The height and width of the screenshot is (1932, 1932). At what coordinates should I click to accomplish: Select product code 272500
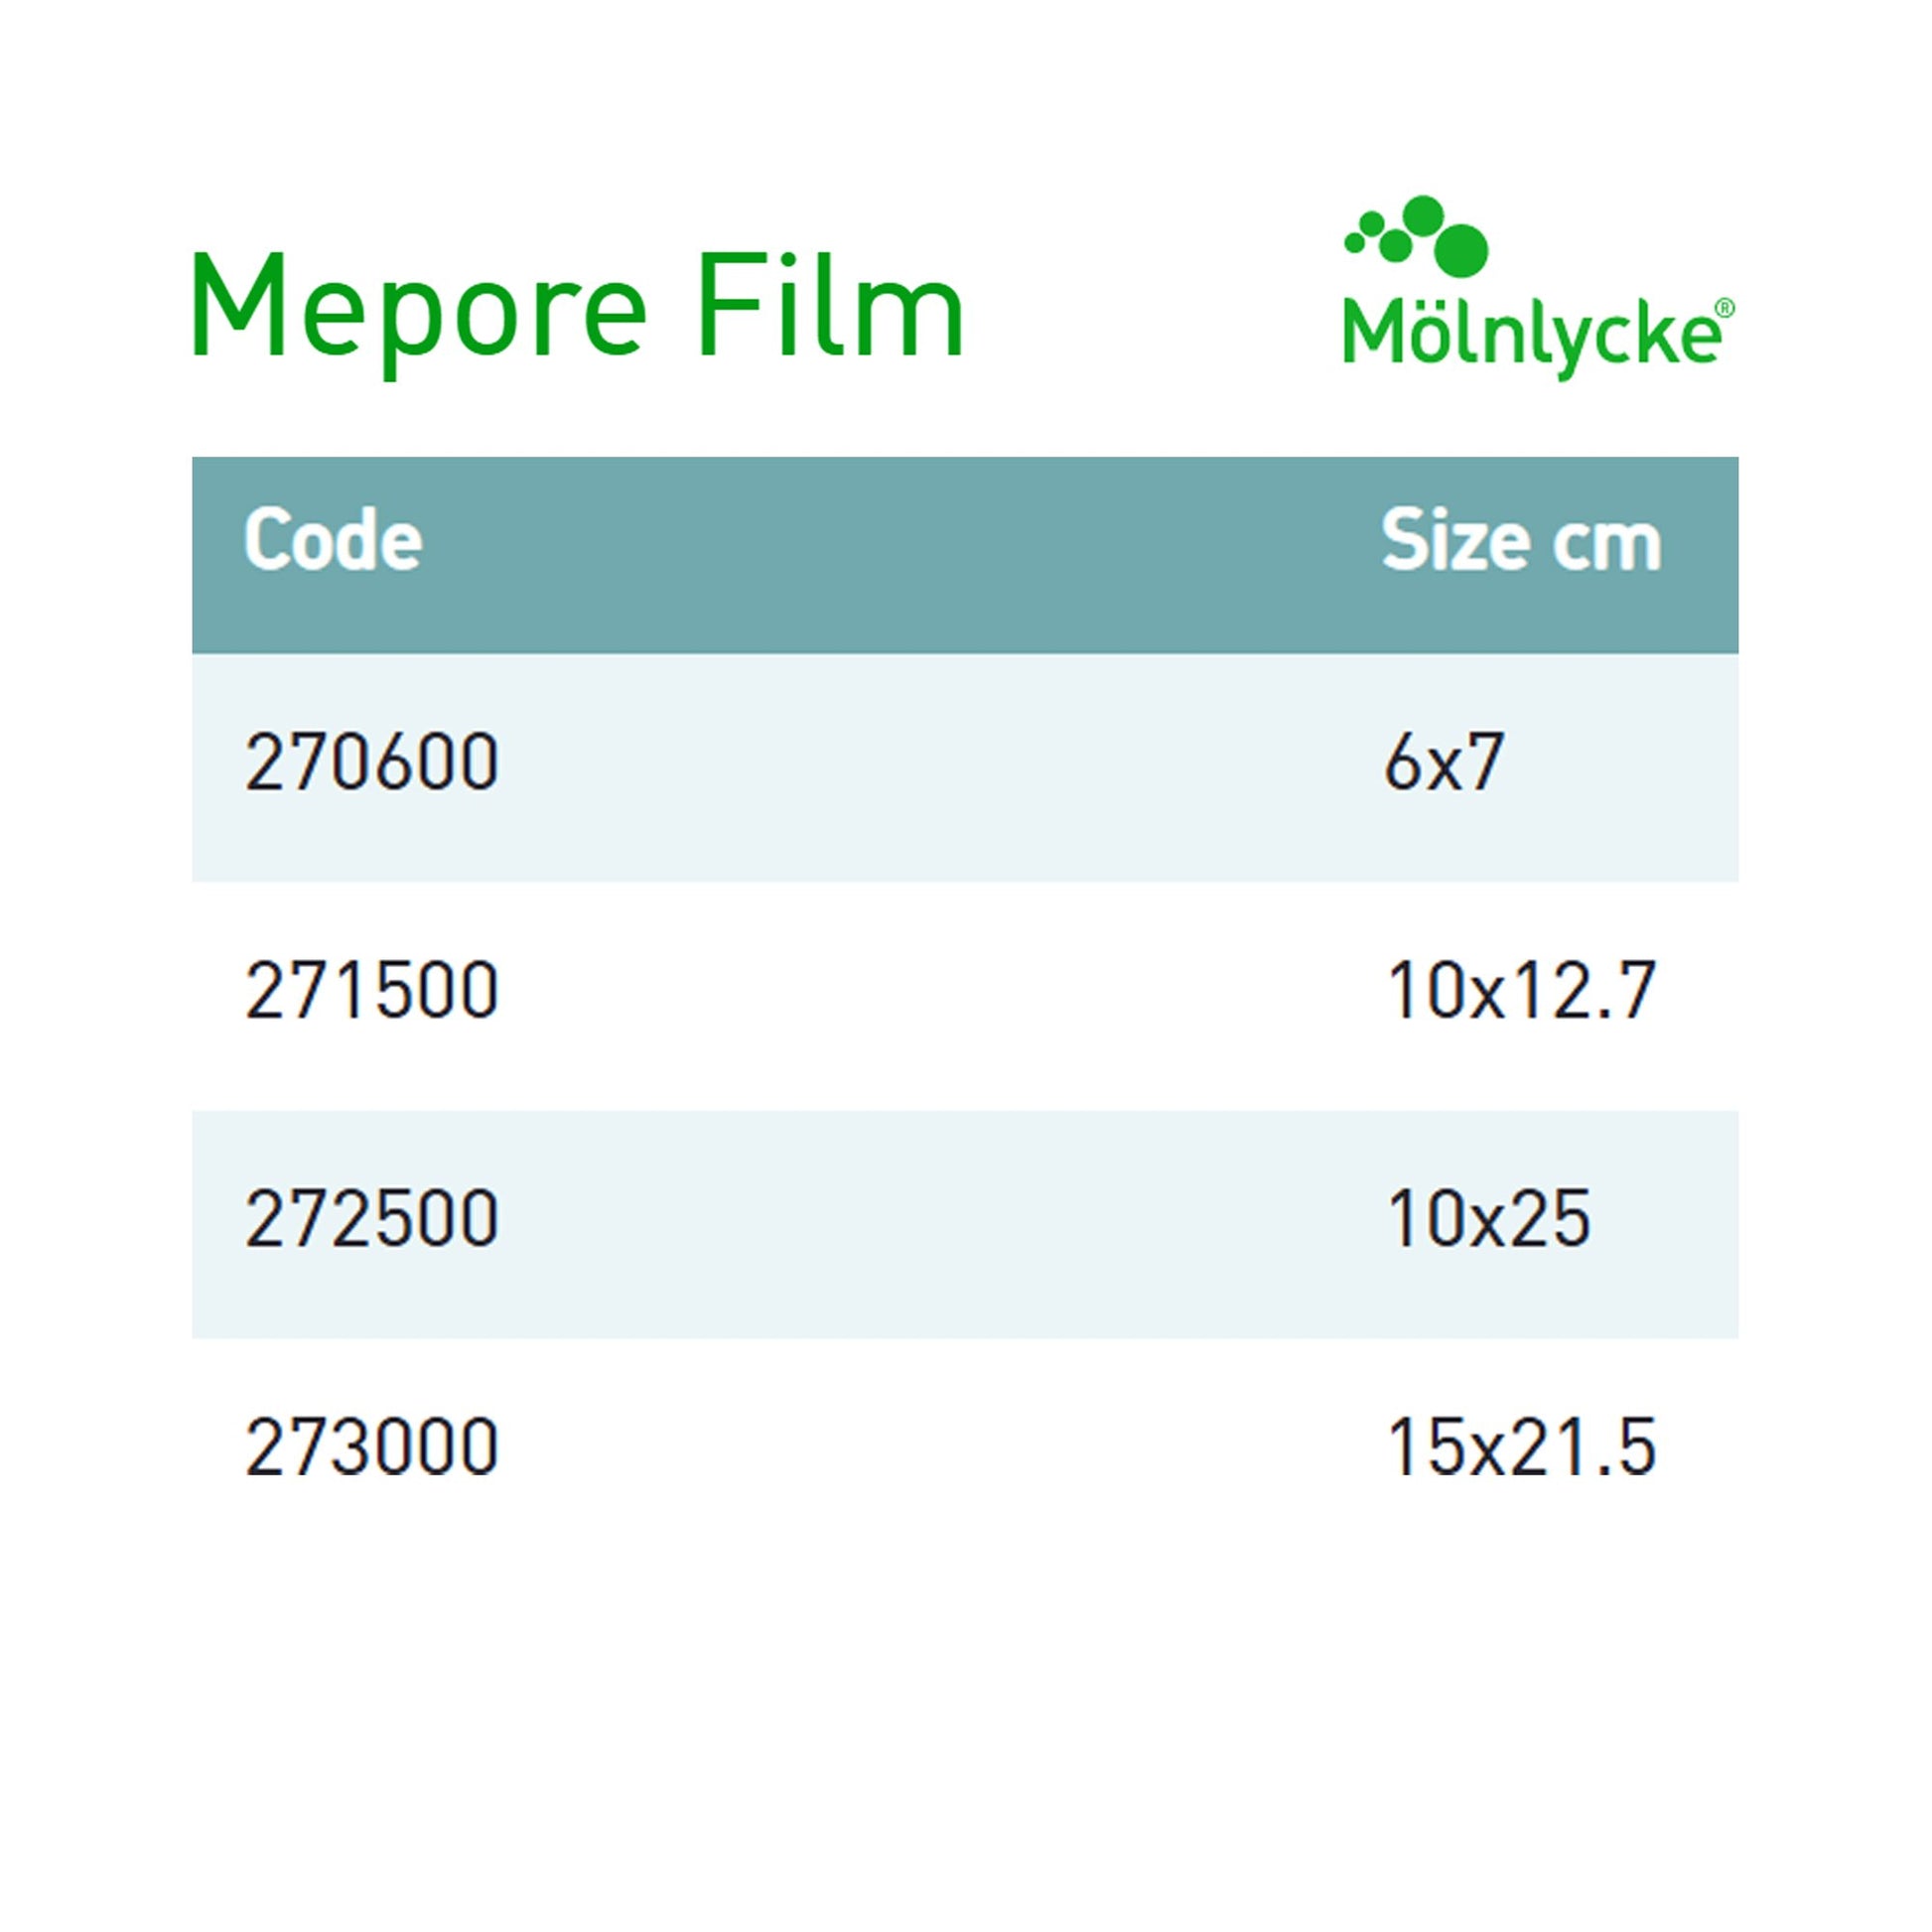[371, 1219]
